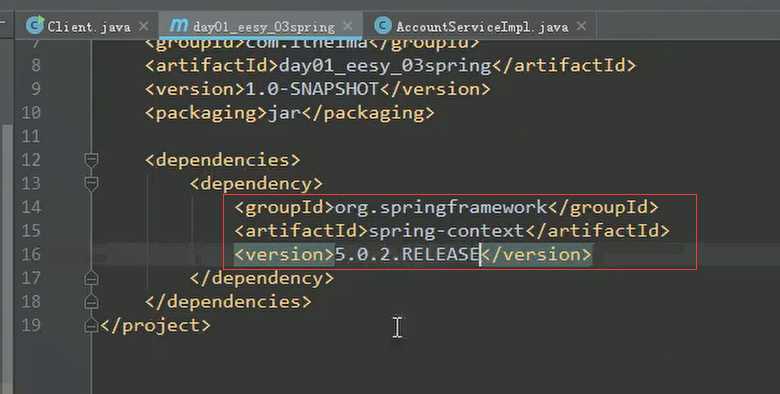Click fold end marker at line 17
Viewport: 780px width, 394px height.
91,278
